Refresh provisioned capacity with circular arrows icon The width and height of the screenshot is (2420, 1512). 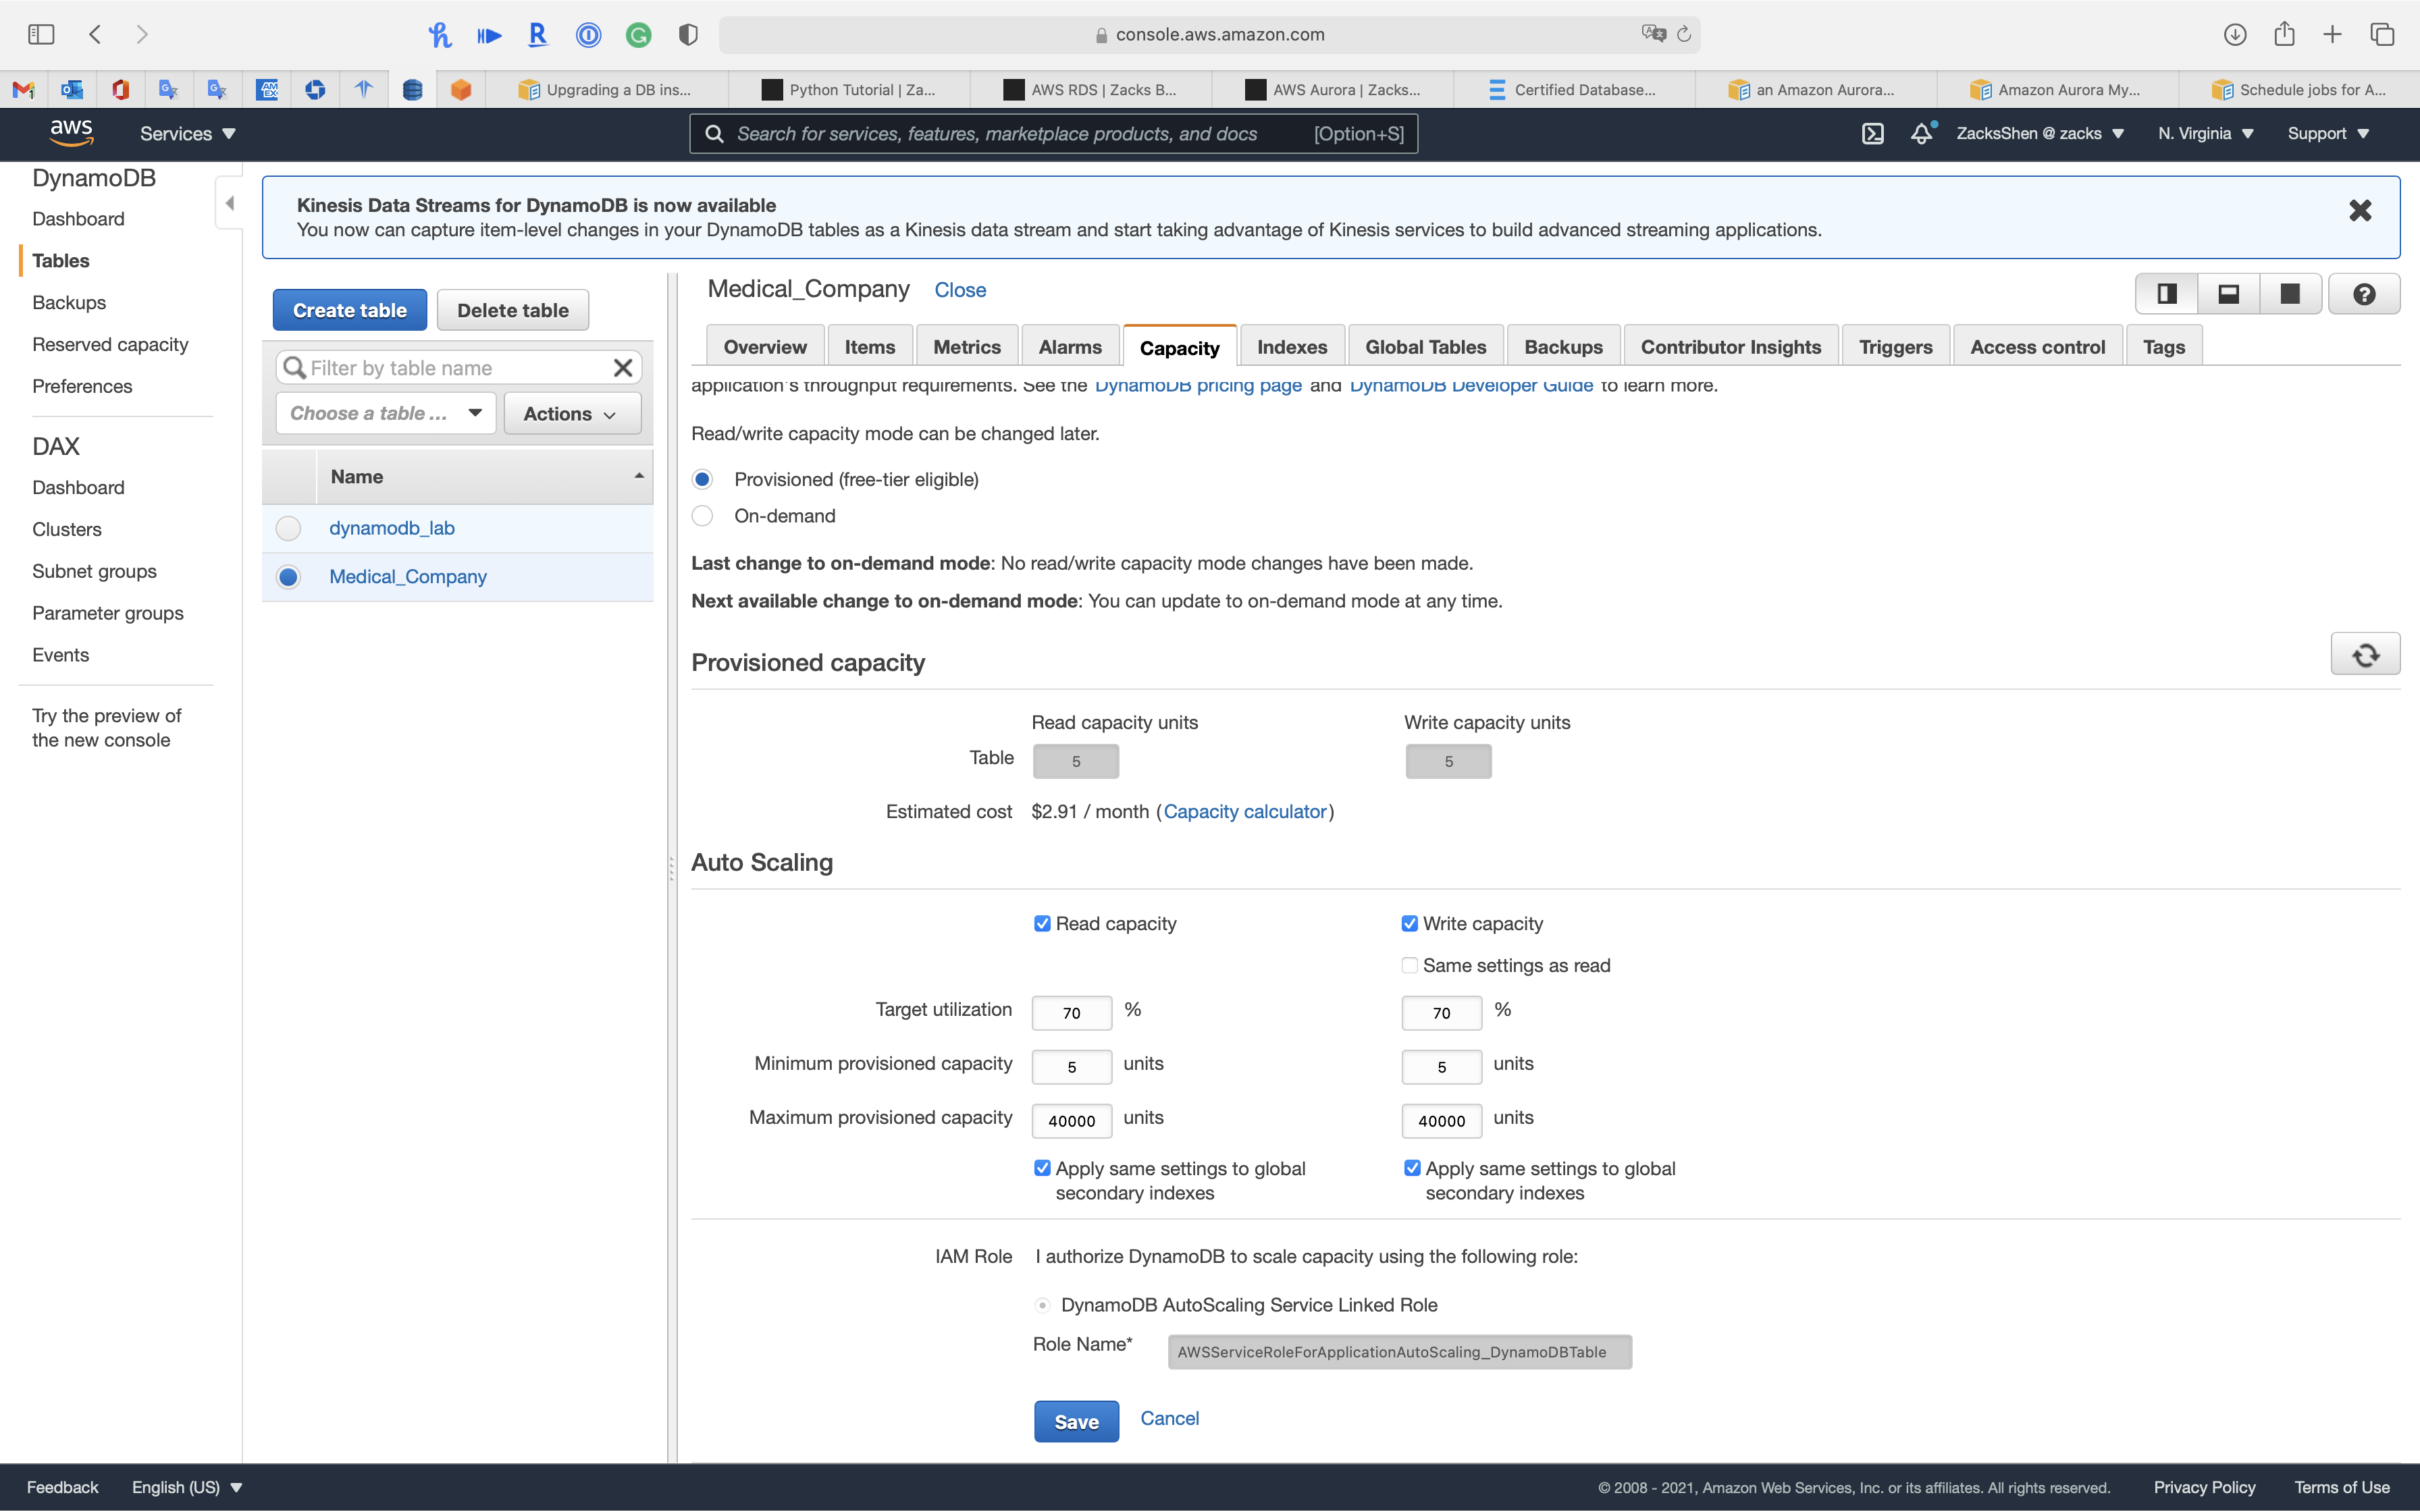2365,655
